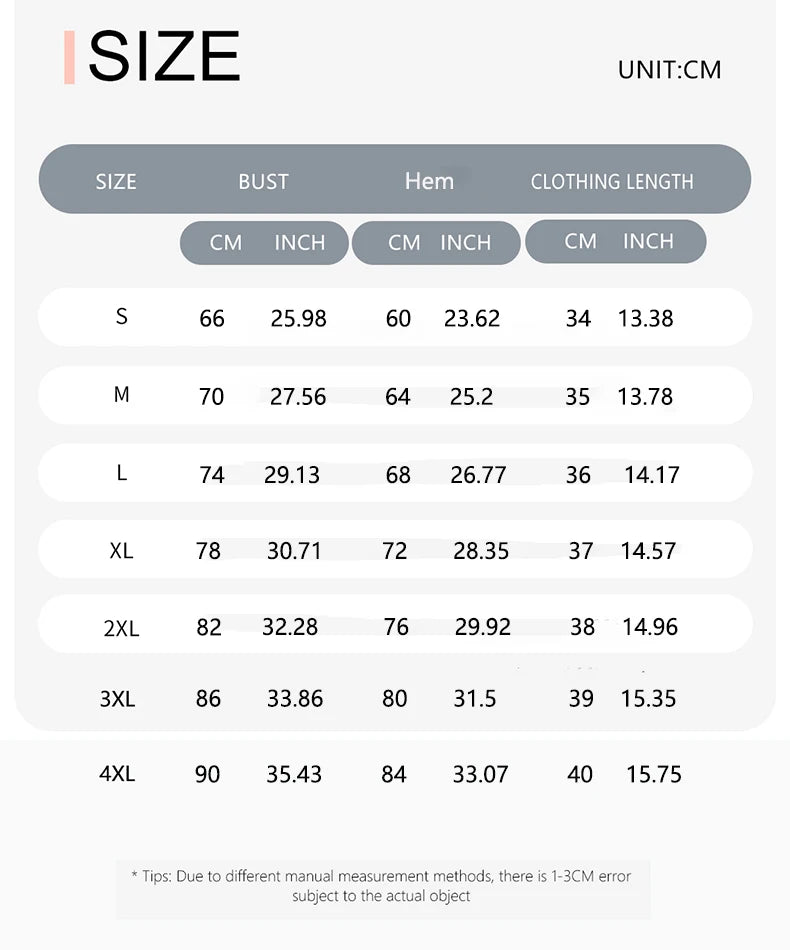Screen dimensions: 790x950
Task: Select the BUST column header
Action: pos(263,181)
